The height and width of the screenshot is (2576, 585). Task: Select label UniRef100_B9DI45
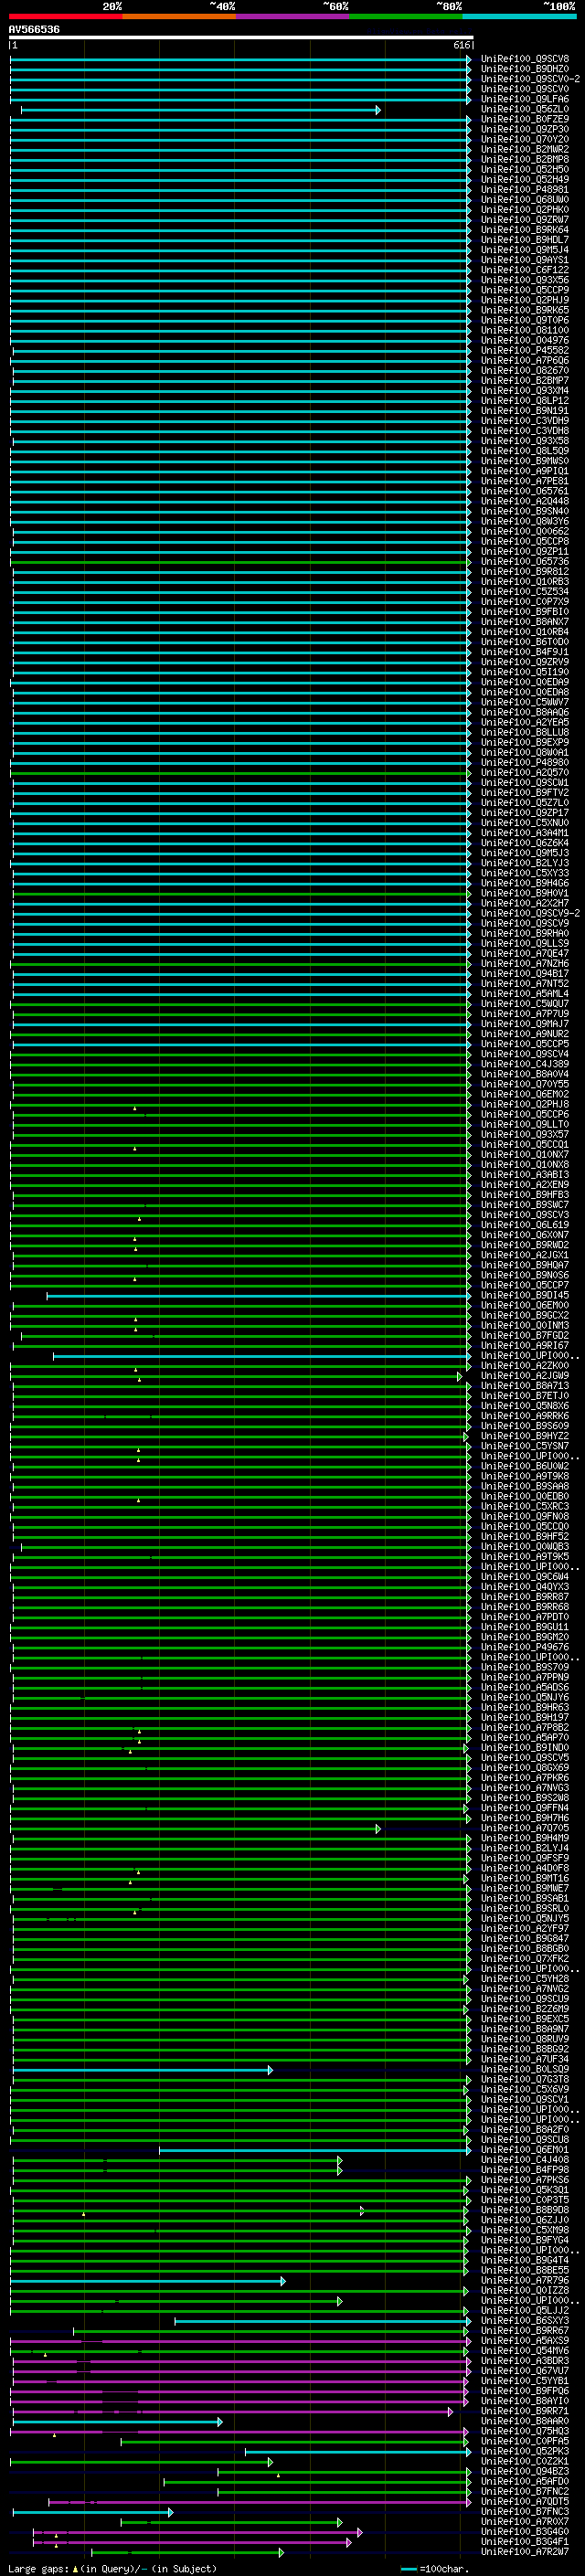click(525, 1295)
